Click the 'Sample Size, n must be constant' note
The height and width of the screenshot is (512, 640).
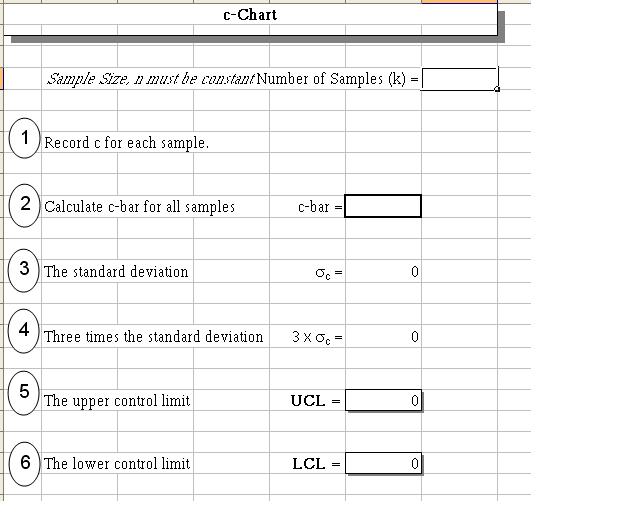pyautogui.click(x=150, y=79)
